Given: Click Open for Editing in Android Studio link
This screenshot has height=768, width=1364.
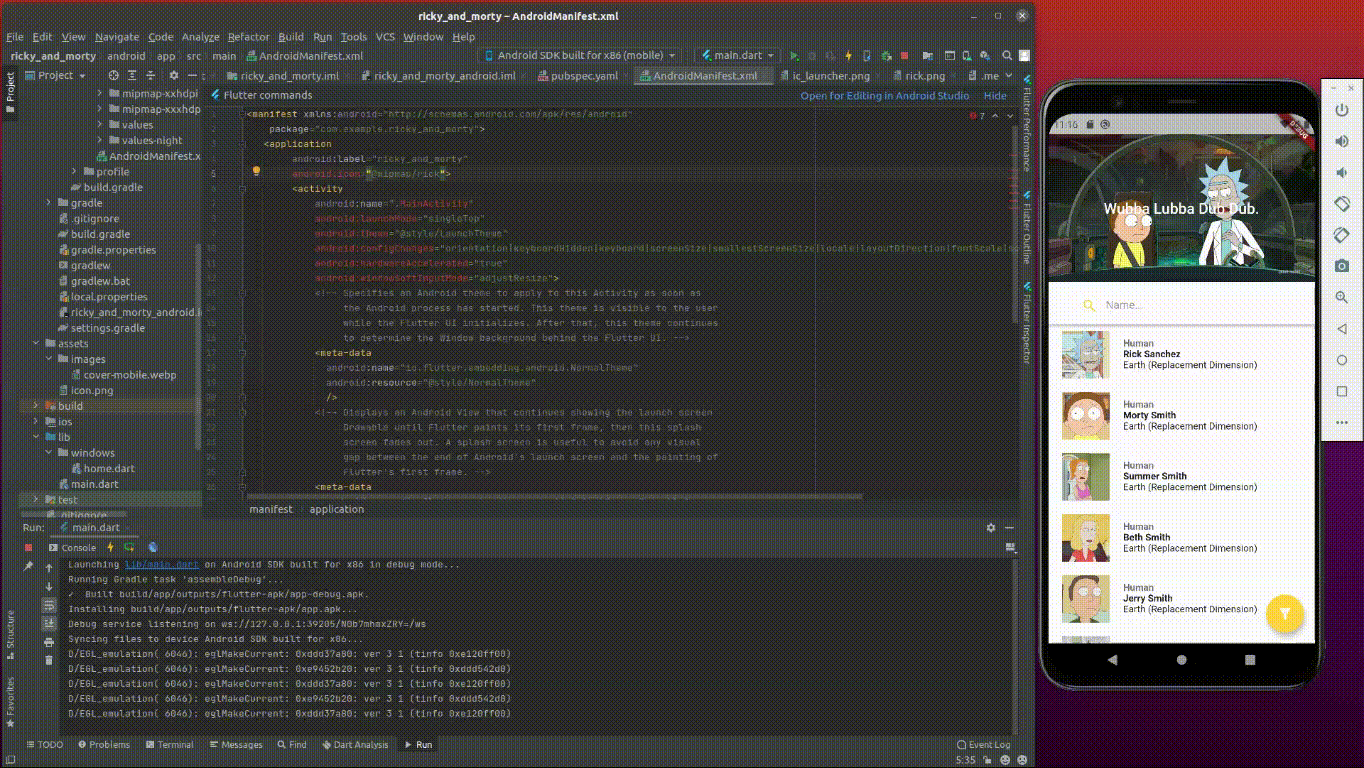Looking at the screenshot, I should pos(884,96).
